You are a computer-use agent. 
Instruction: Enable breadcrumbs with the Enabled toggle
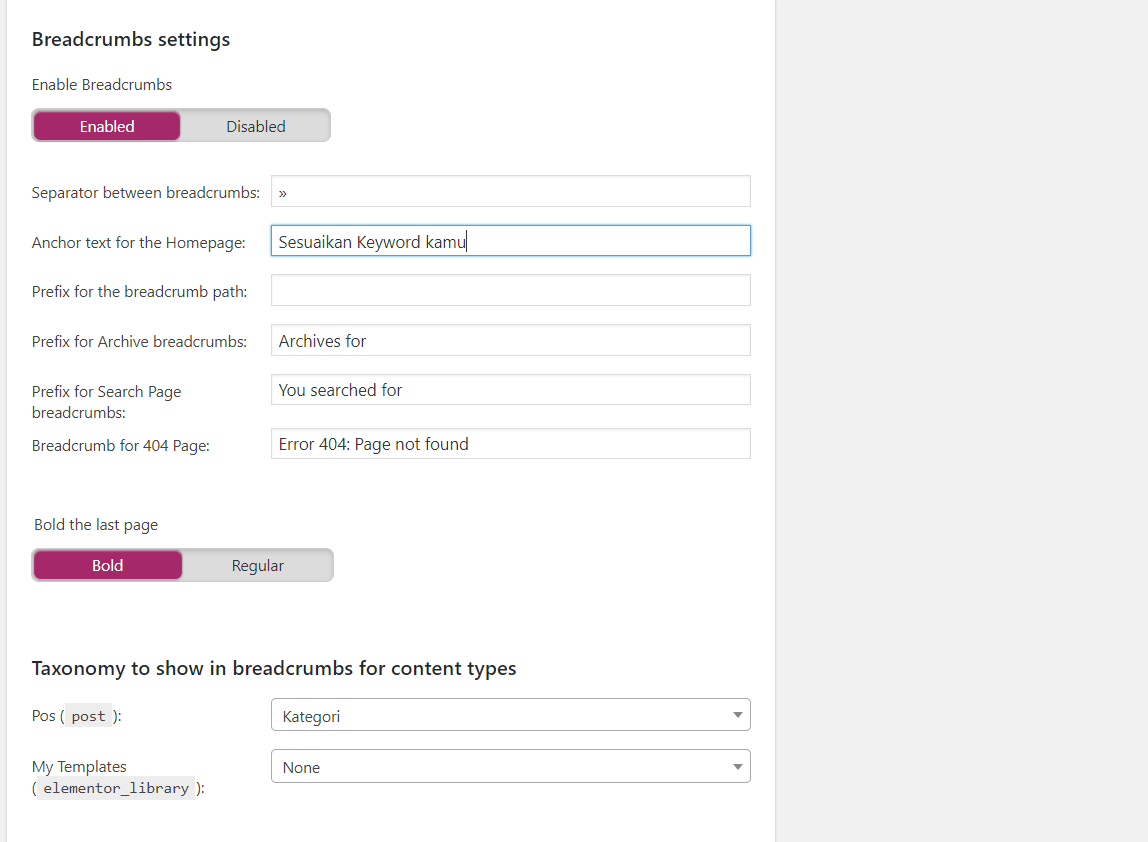(x=107, y=126)
